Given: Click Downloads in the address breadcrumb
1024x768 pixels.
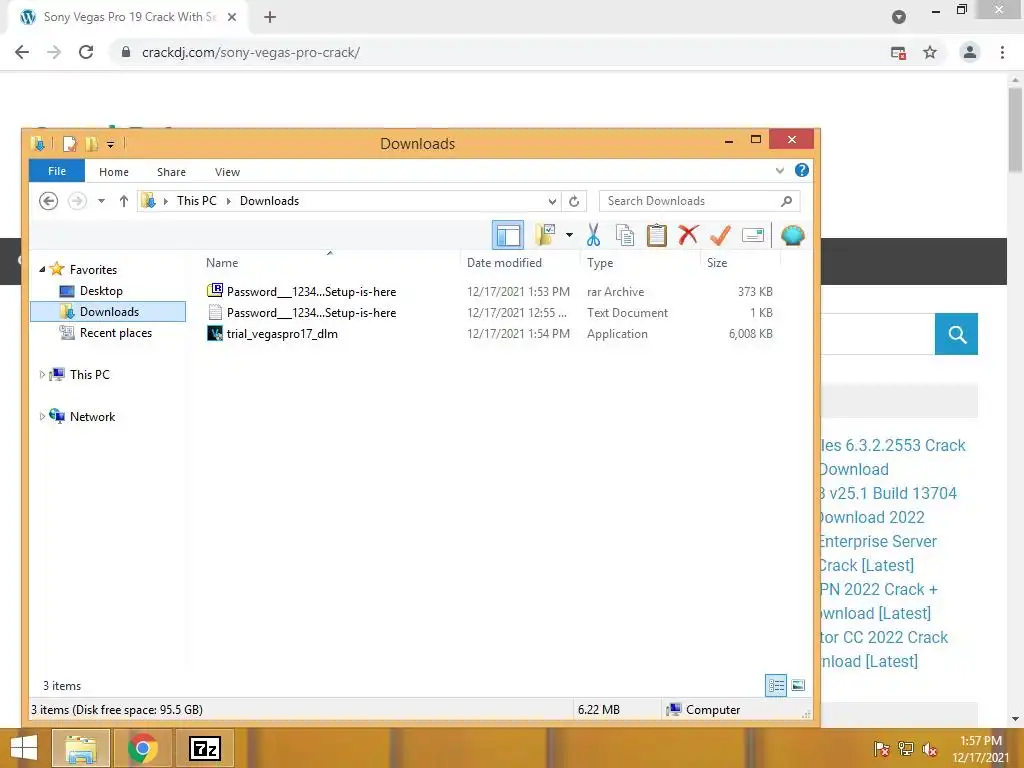Looking at the screenshot, I should tap(269, 200).
